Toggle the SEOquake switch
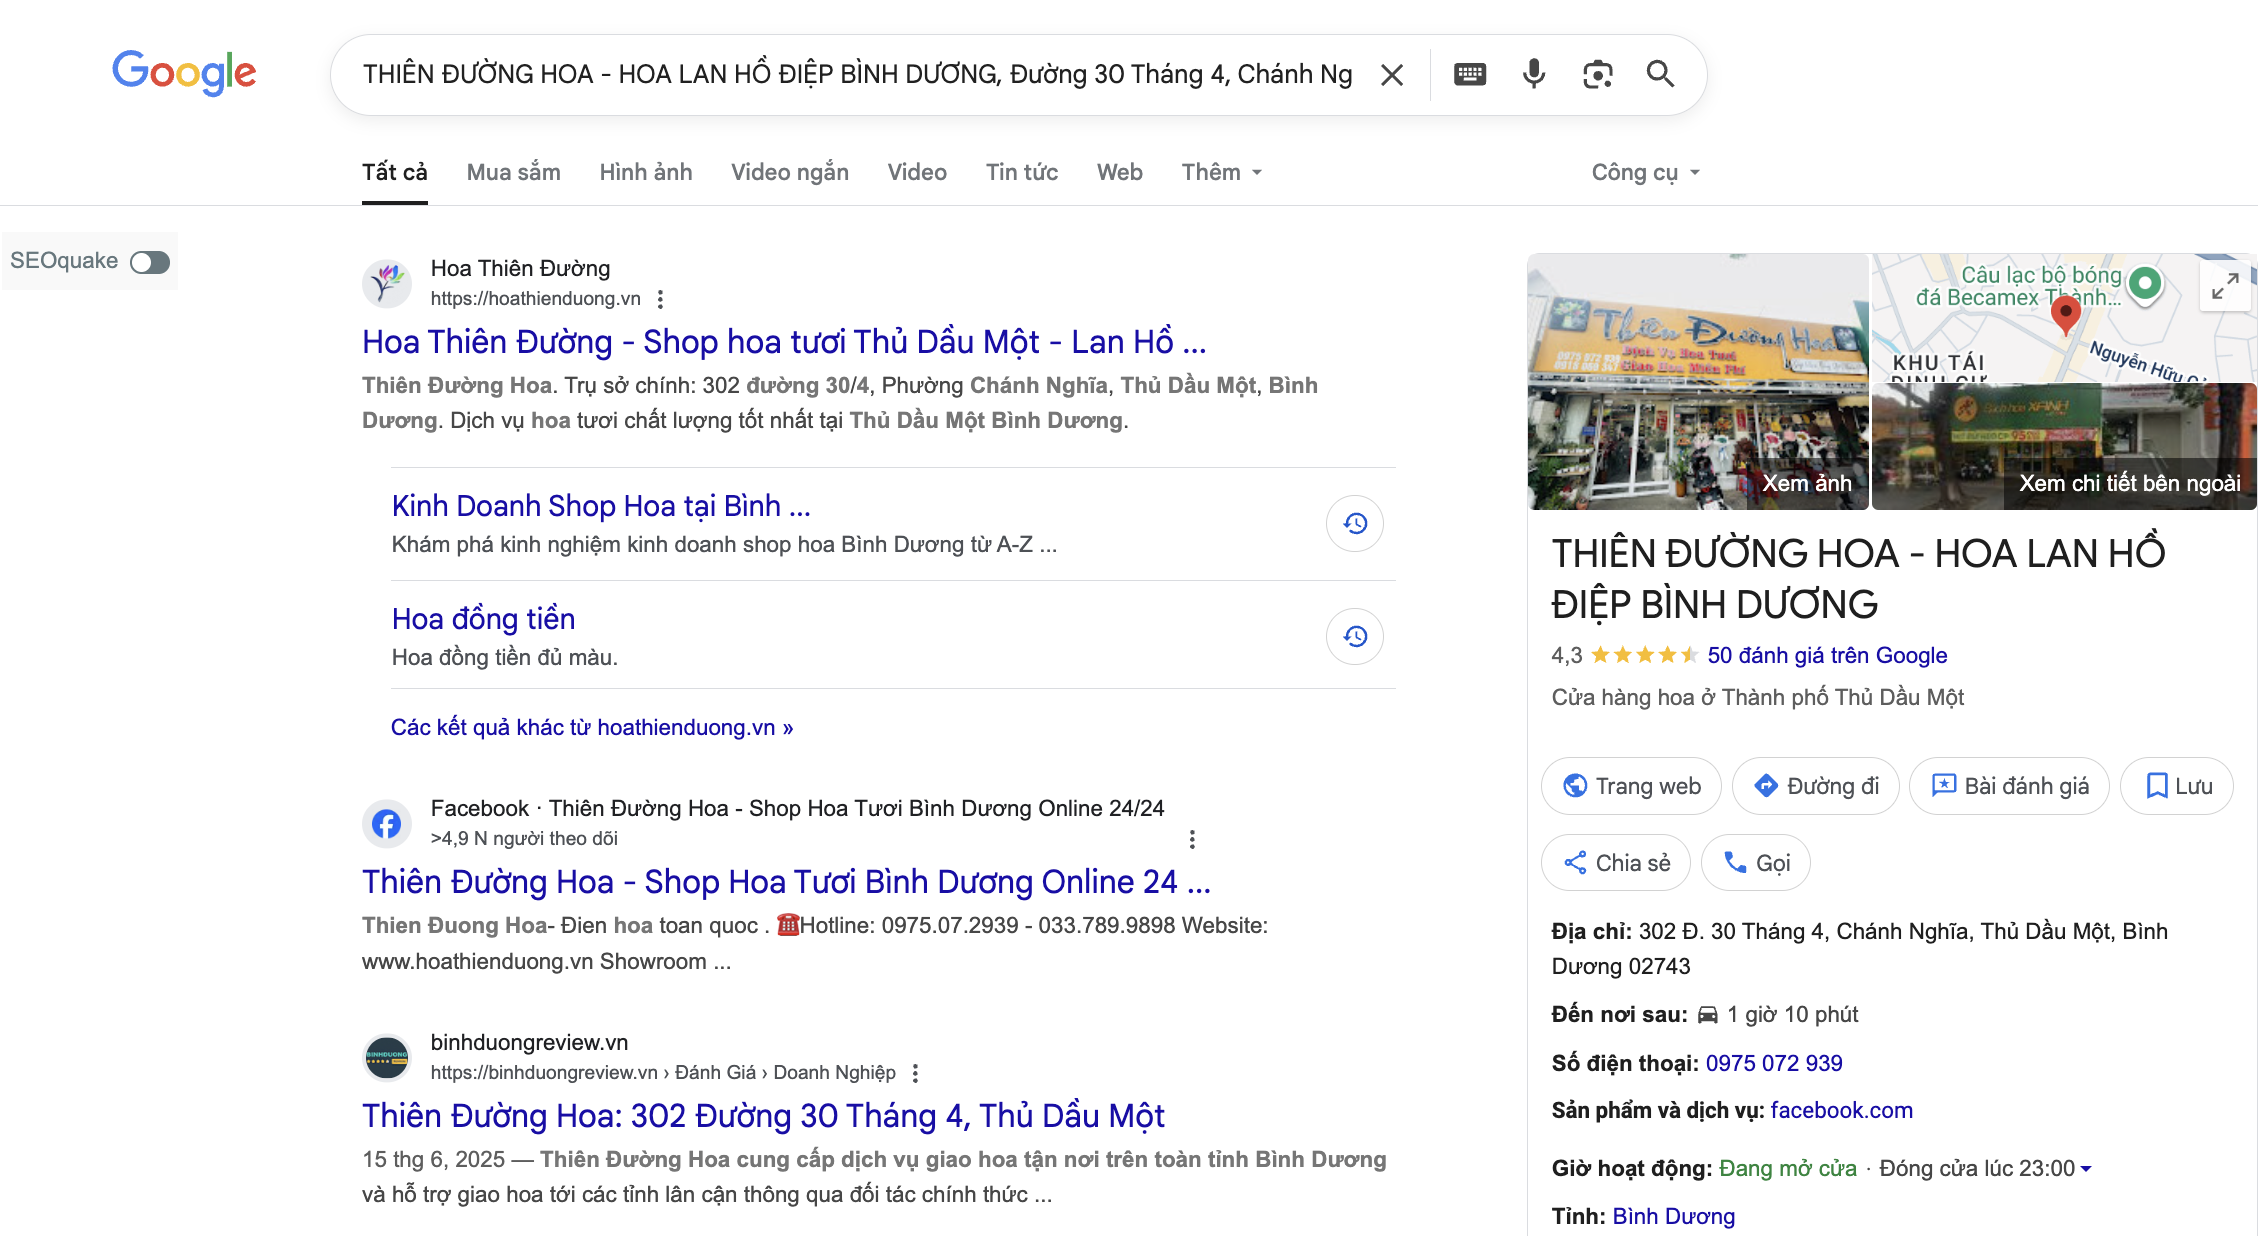The width and height of the screenshot is (2258, 1236). [150, 262]
